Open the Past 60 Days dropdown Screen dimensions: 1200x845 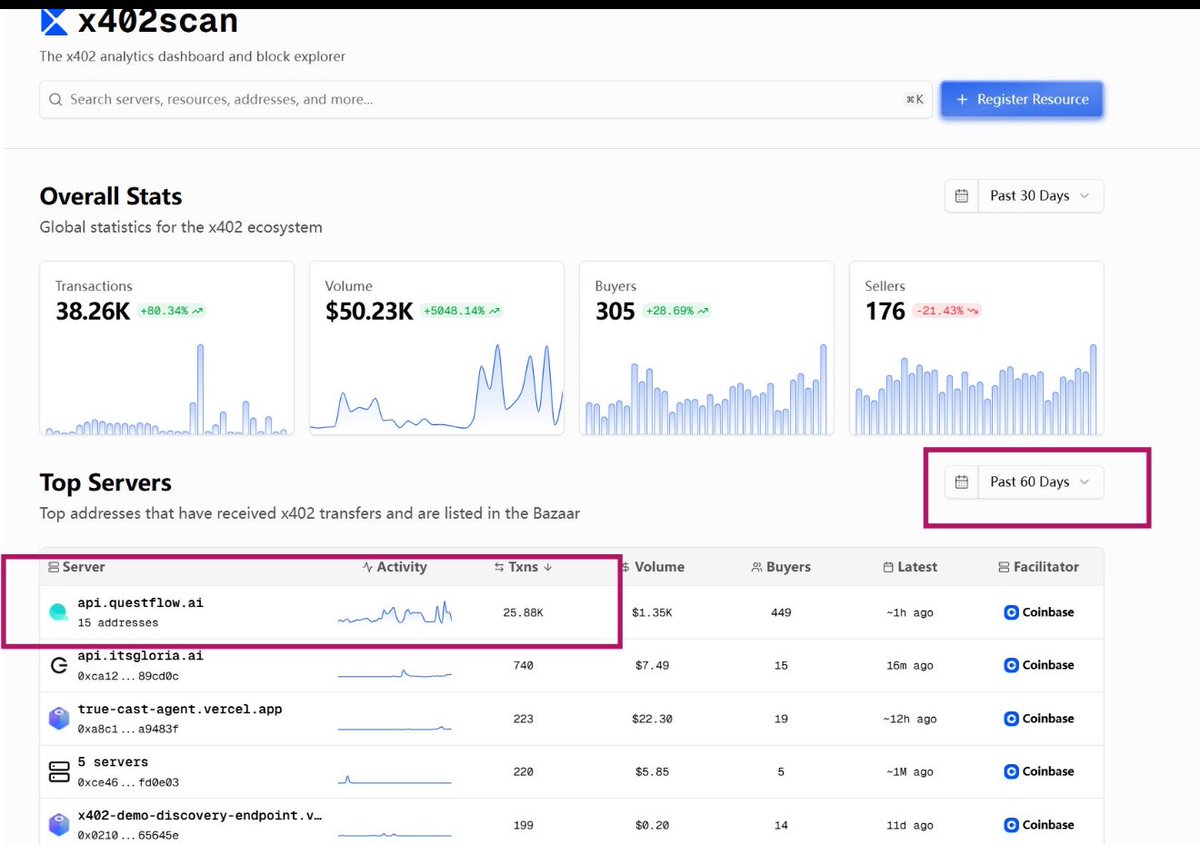pyautogui.click(x=1040, y=481)
